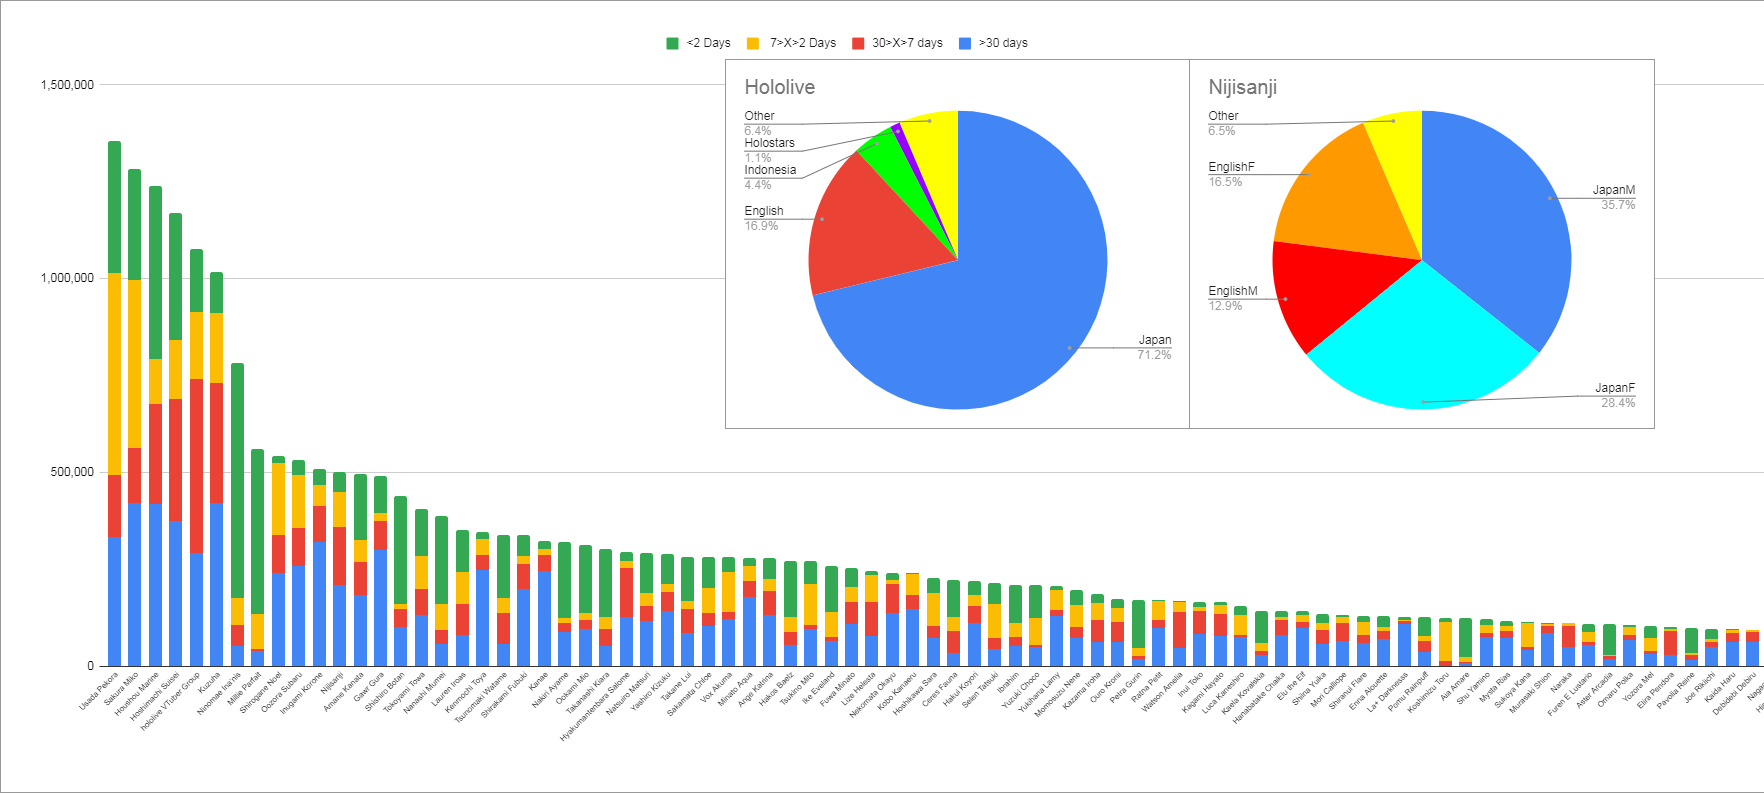Select the Shishiro Botan bar's green segment
The height and width of the screenshot is (793, 1764).
tap(400, 550)
